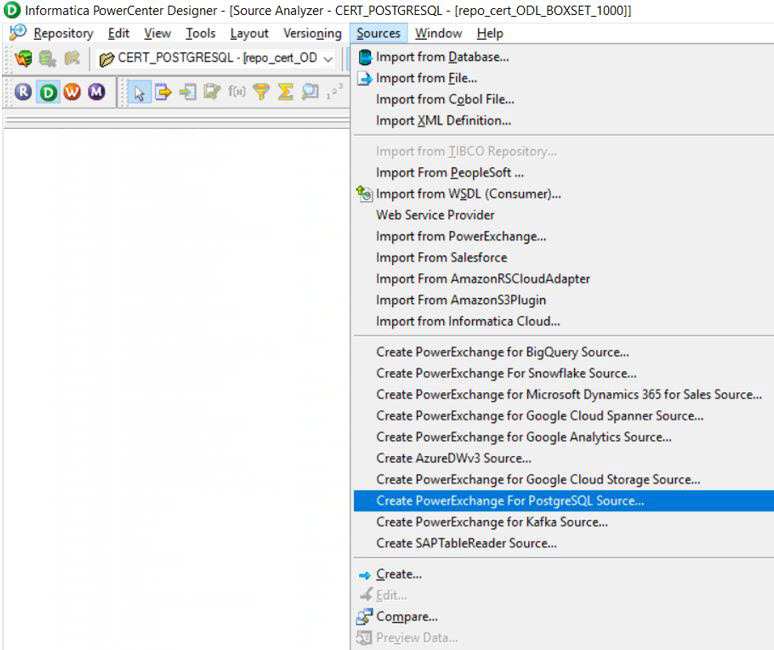
Task: Launch Repository Manager with the R icon
Action: point(24,92)
